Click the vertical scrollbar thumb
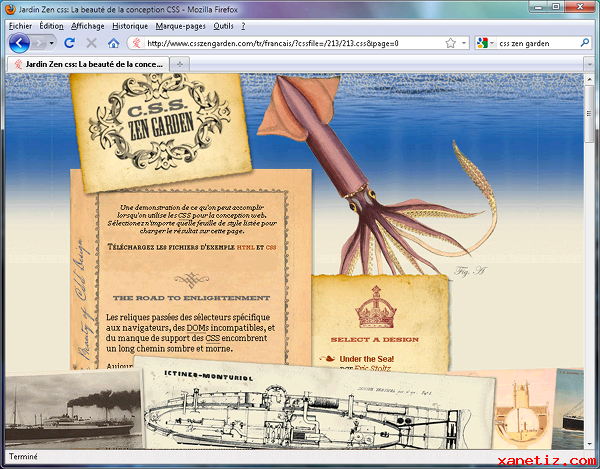 [589, 114]
